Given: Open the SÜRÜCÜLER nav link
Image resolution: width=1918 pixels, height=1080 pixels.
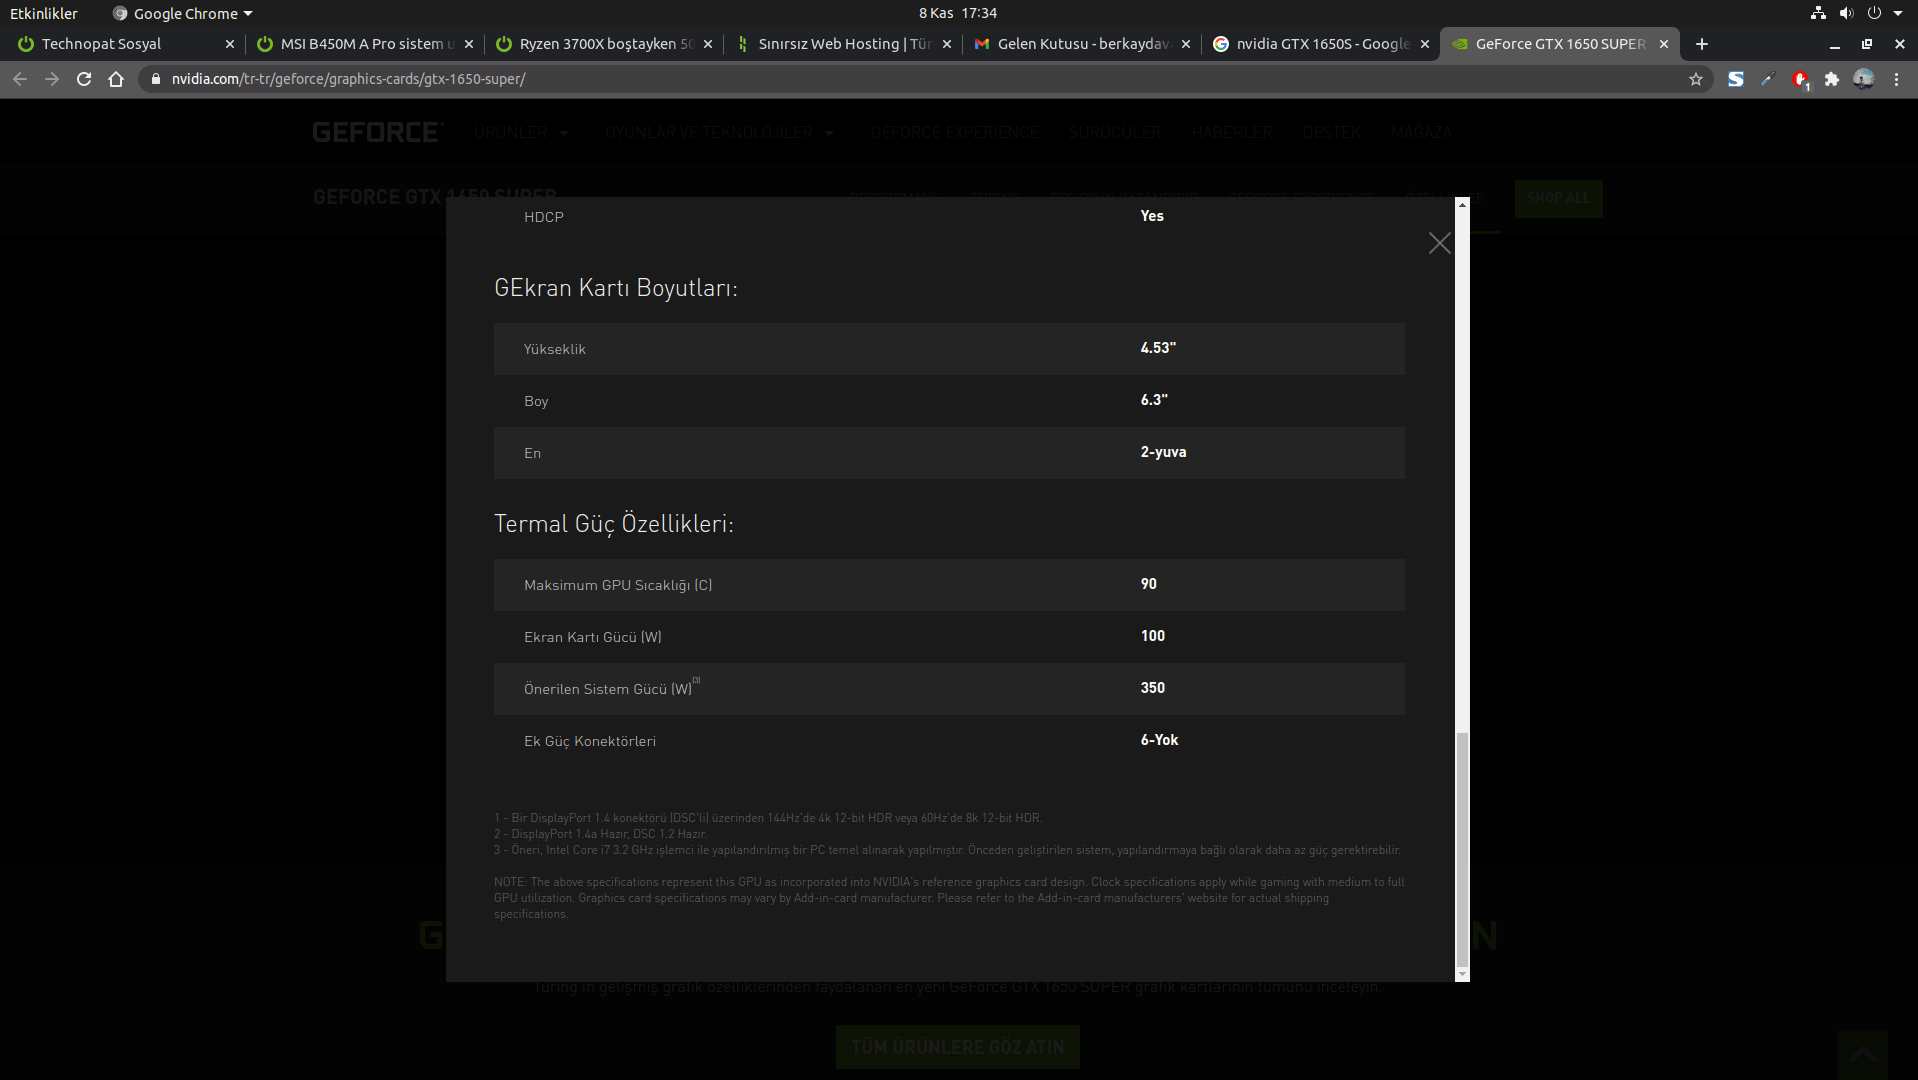Looking at the screenshot, I should (1115, 132).
